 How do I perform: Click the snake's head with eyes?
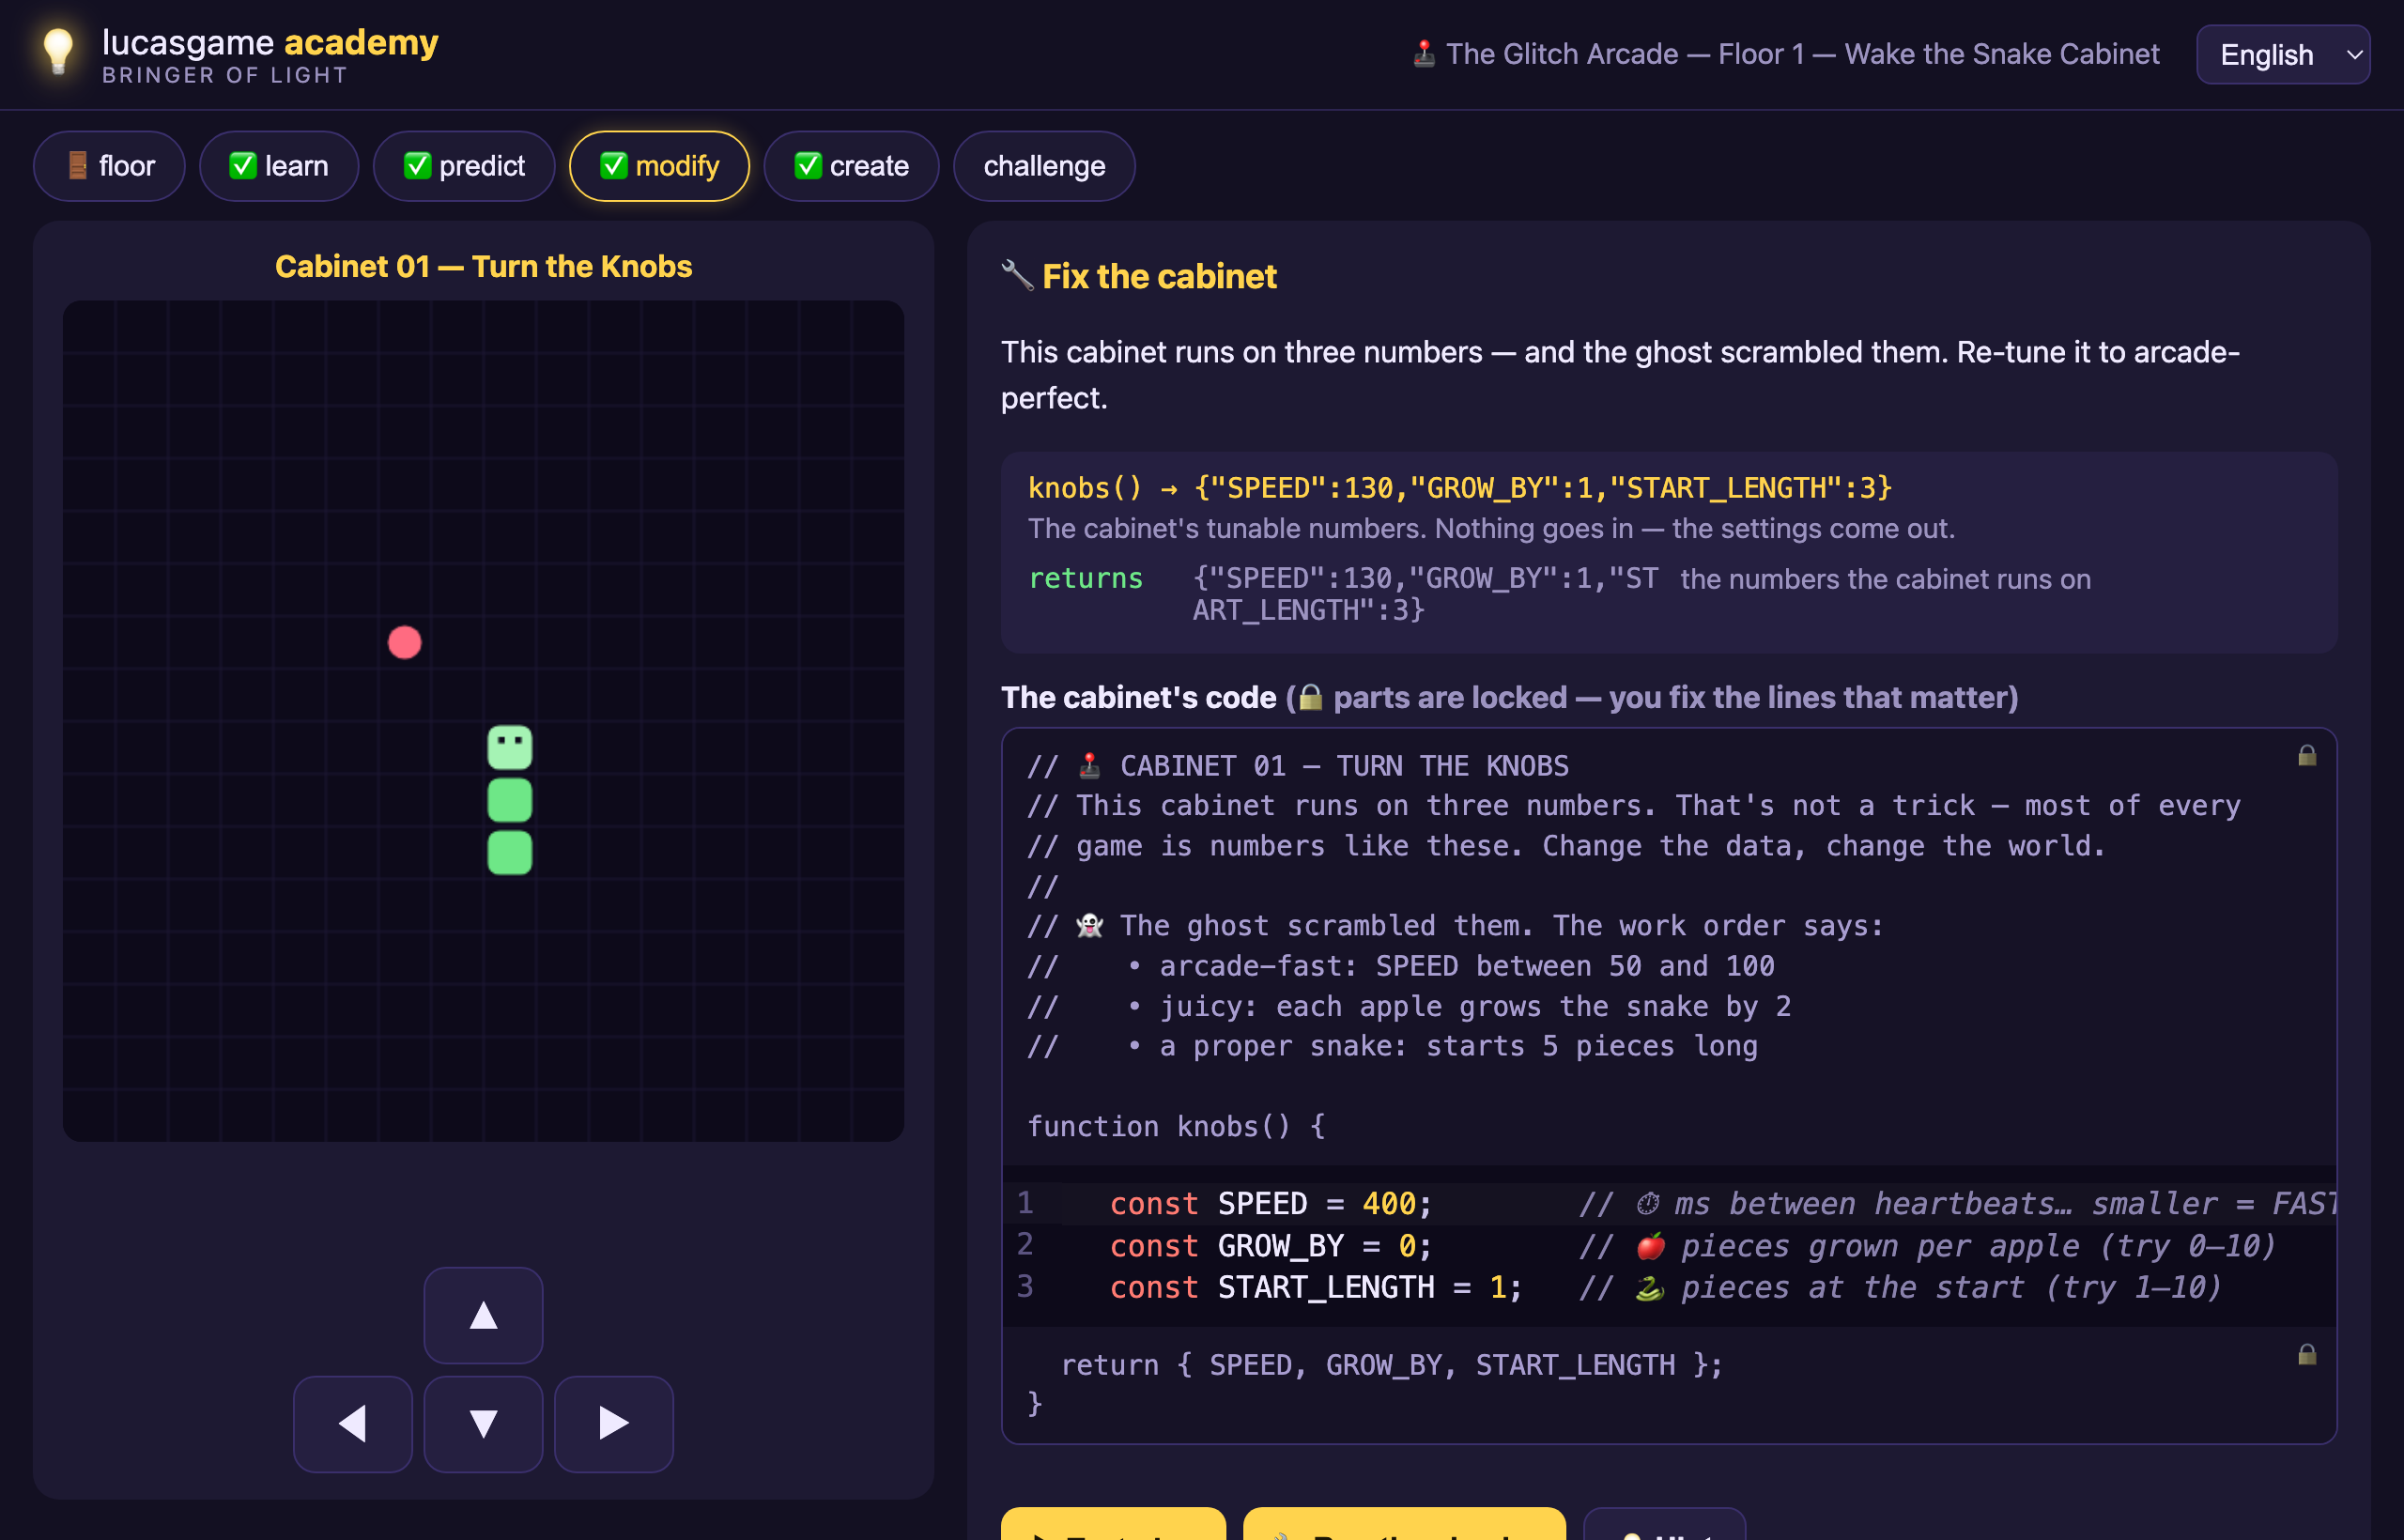509,747
